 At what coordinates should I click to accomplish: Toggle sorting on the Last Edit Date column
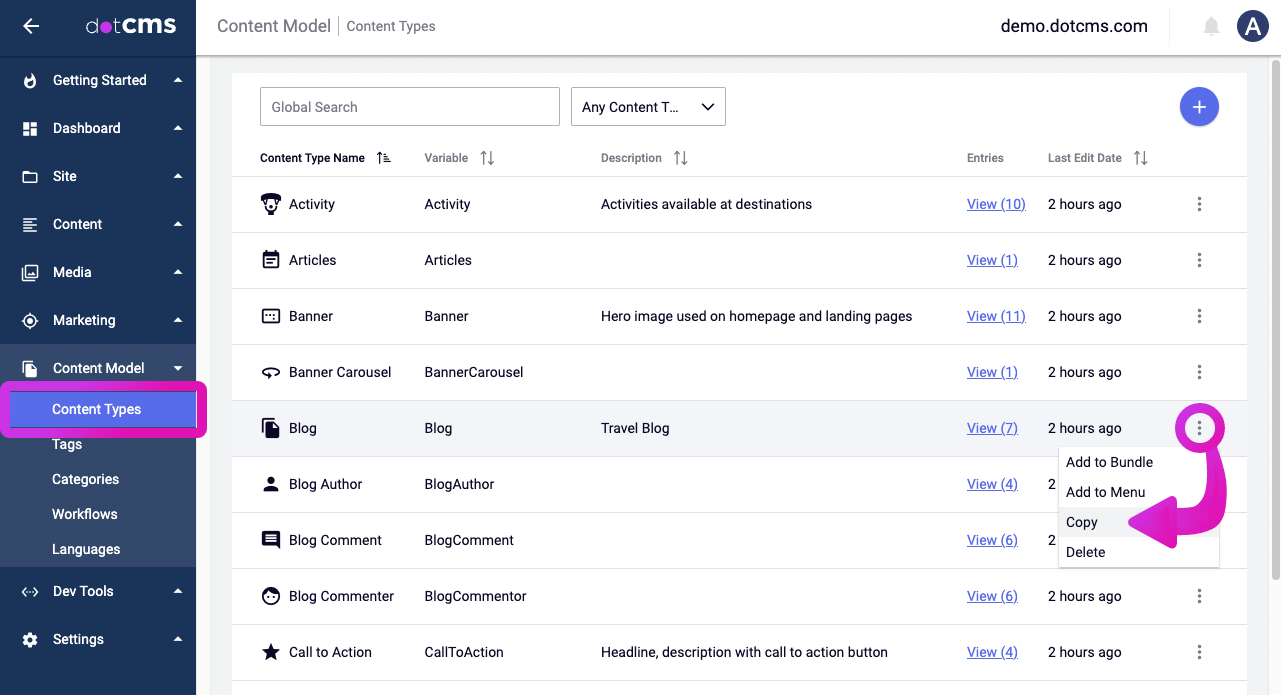point(1140,158)
